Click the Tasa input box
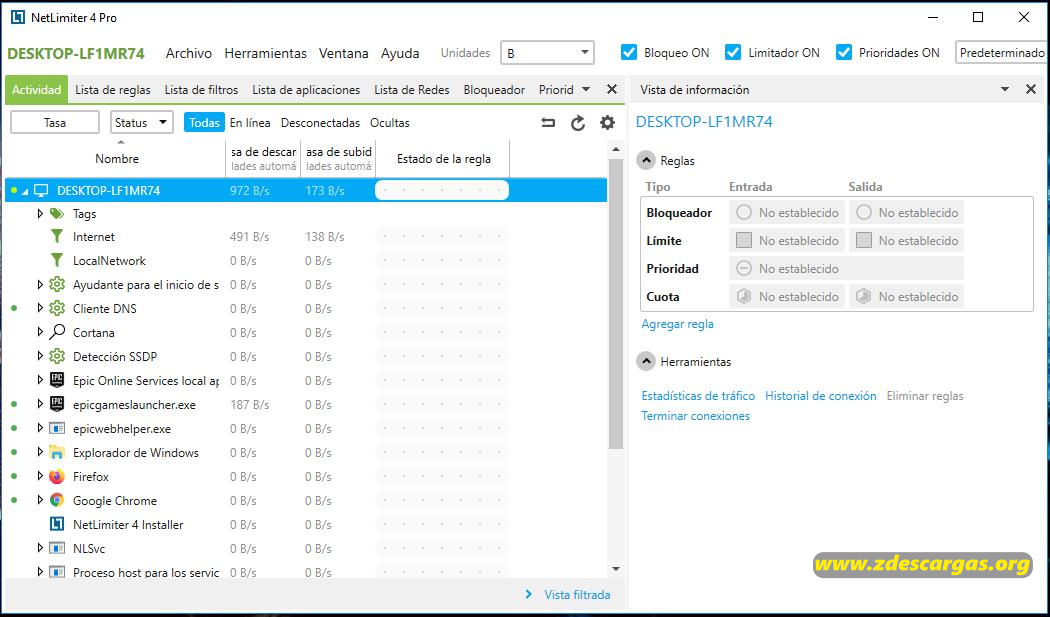This screenshot has height=617, width=1050. 55,123
